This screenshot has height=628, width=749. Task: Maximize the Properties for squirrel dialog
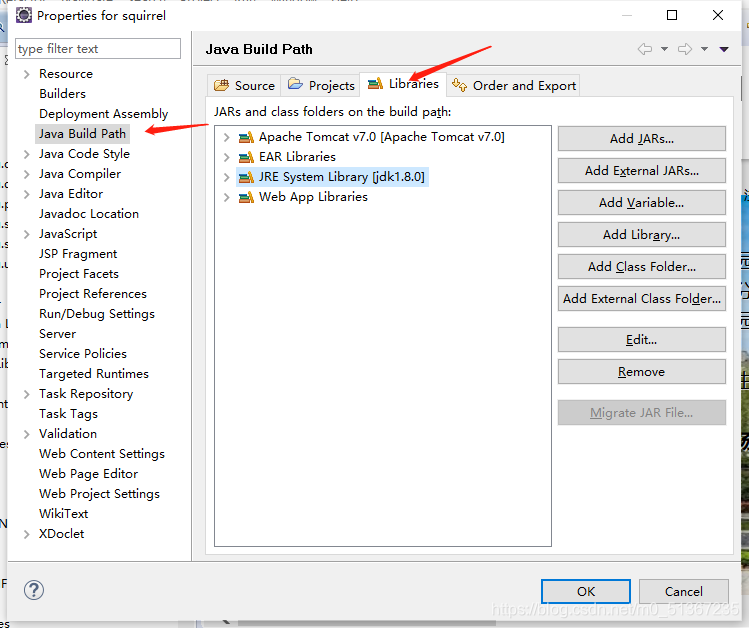click(672, 15)
